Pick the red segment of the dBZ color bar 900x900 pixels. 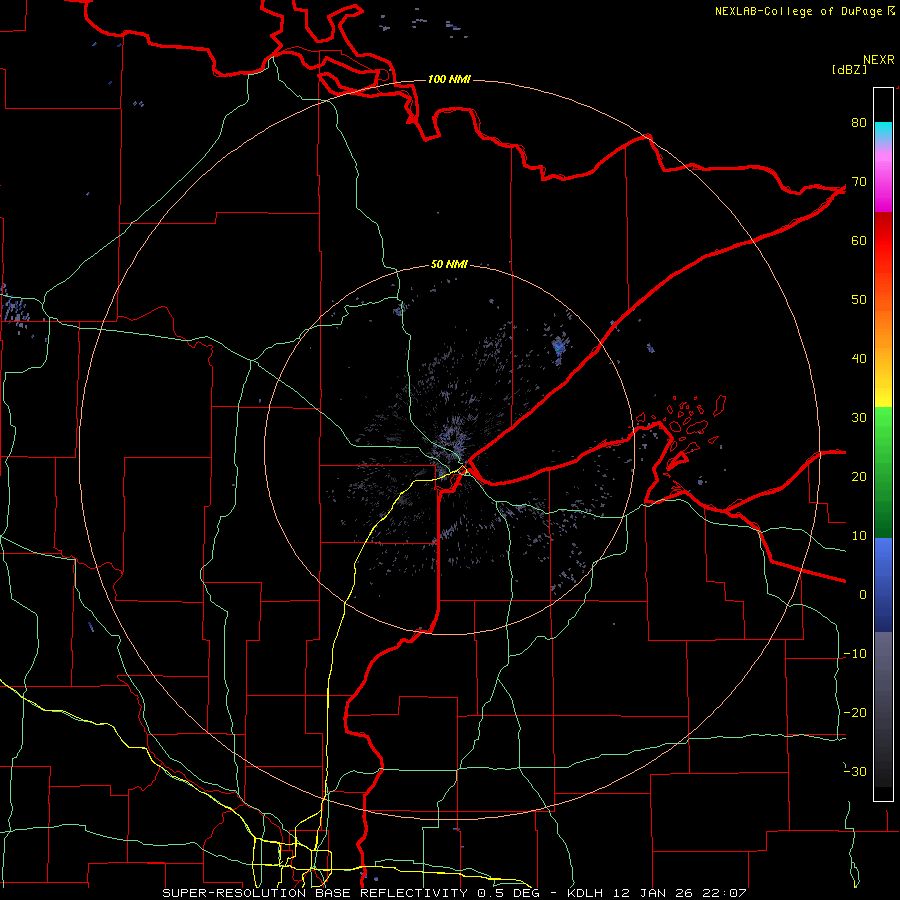[883, 241]
